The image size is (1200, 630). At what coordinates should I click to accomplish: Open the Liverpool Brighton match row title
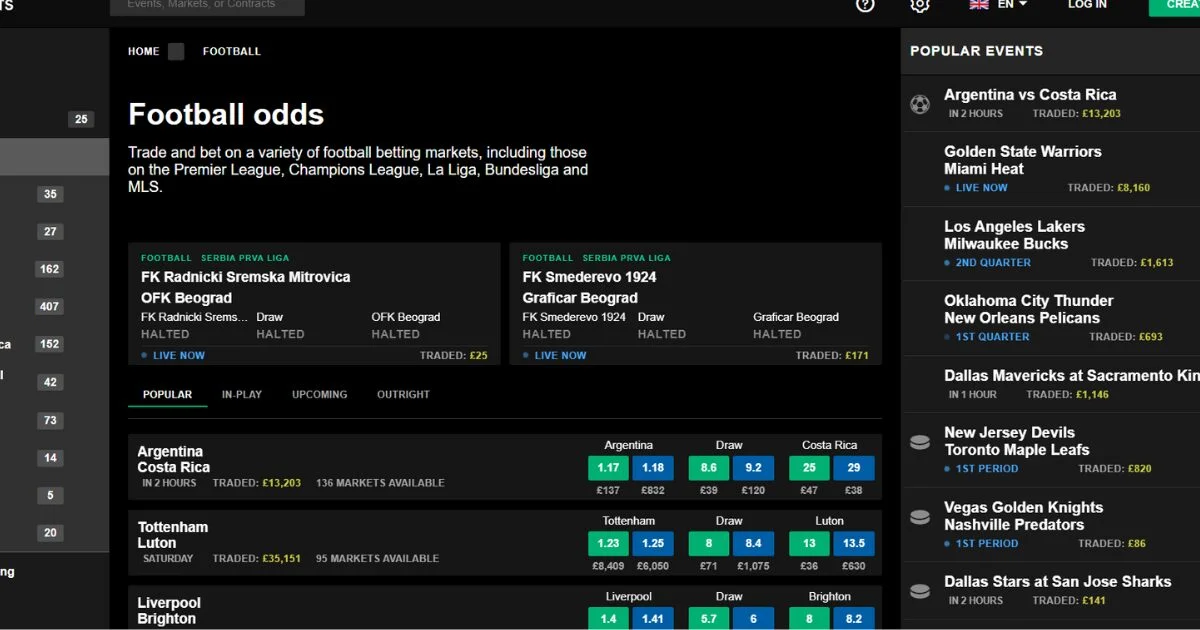169,611
